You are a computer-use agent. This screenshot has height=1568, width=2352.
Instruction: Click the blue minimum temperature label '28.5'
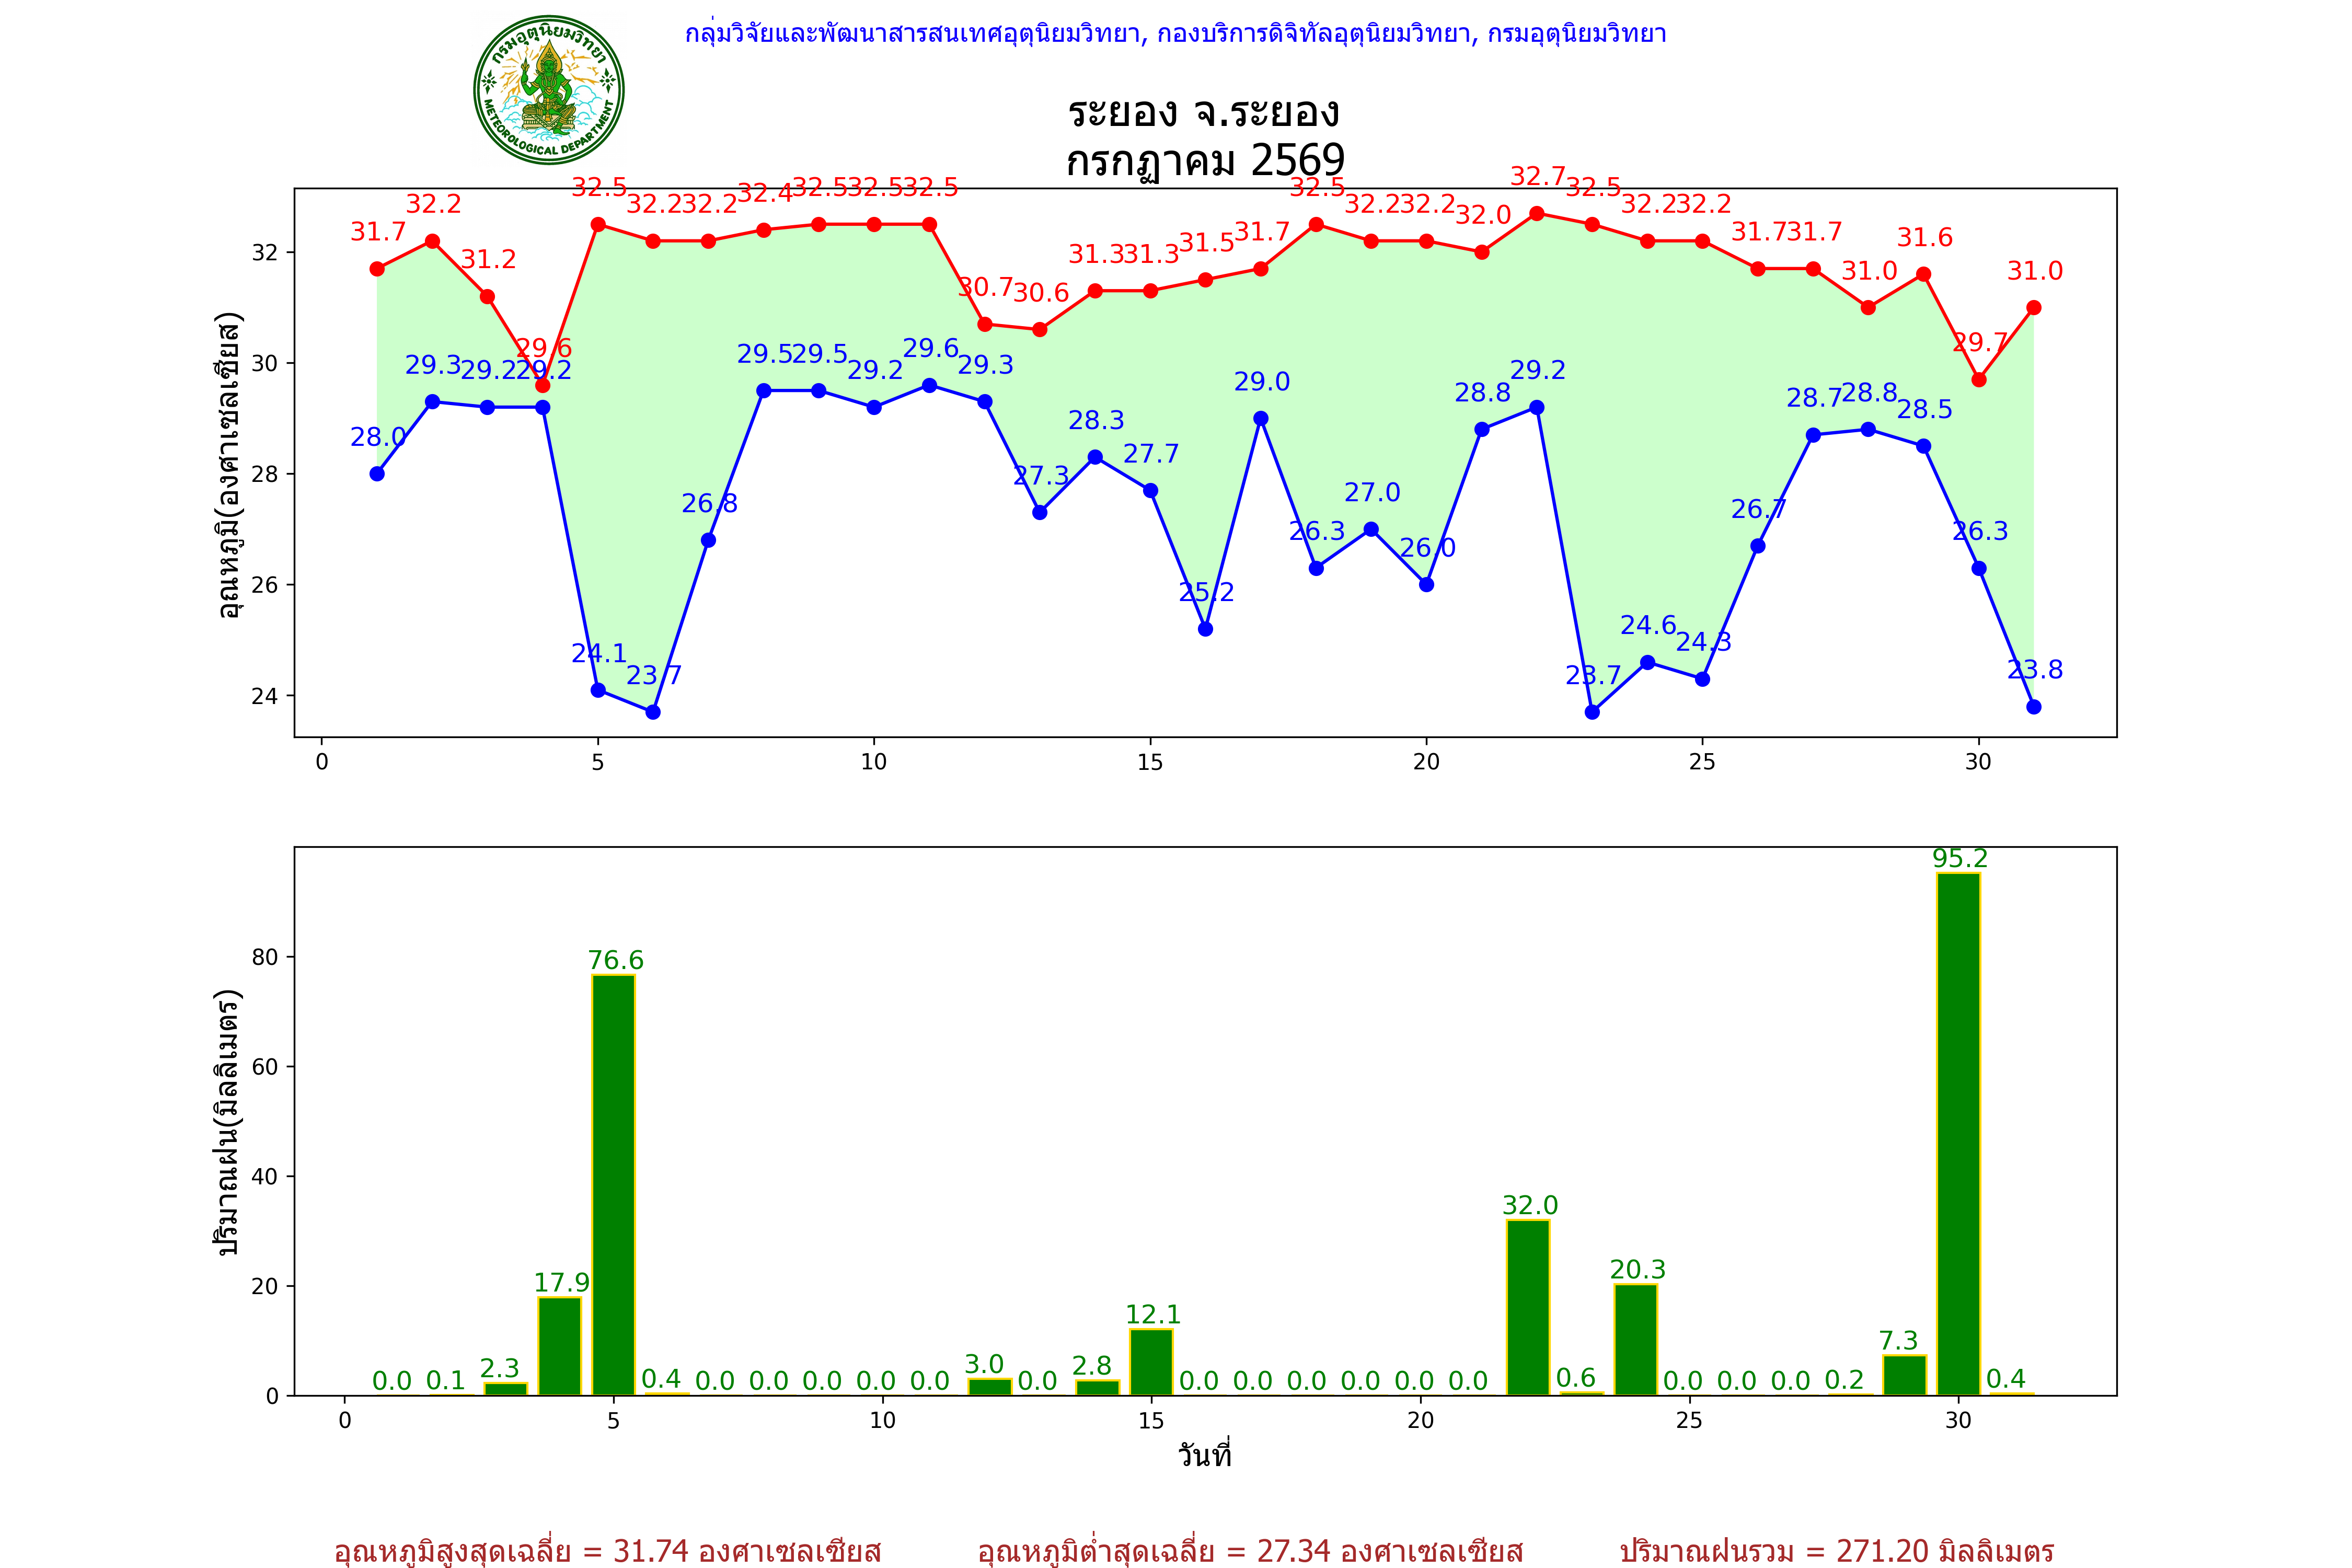tap(1925, 409)
